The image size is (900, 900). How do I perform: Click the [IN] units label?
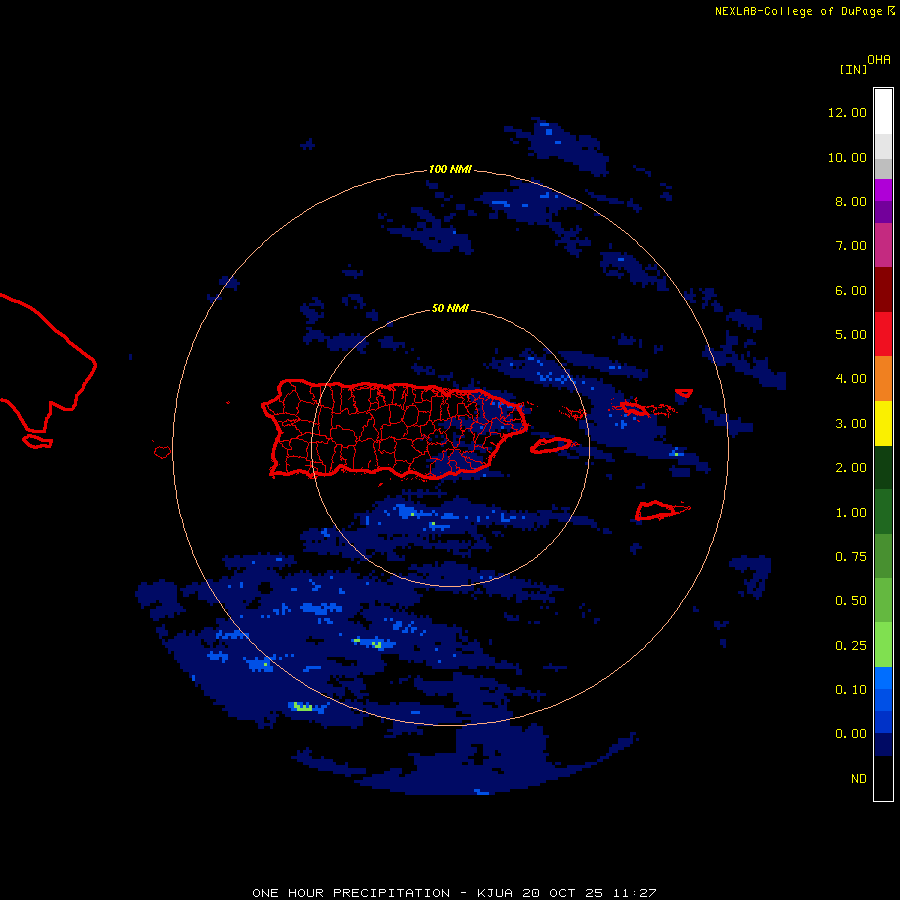pos(853,69)
